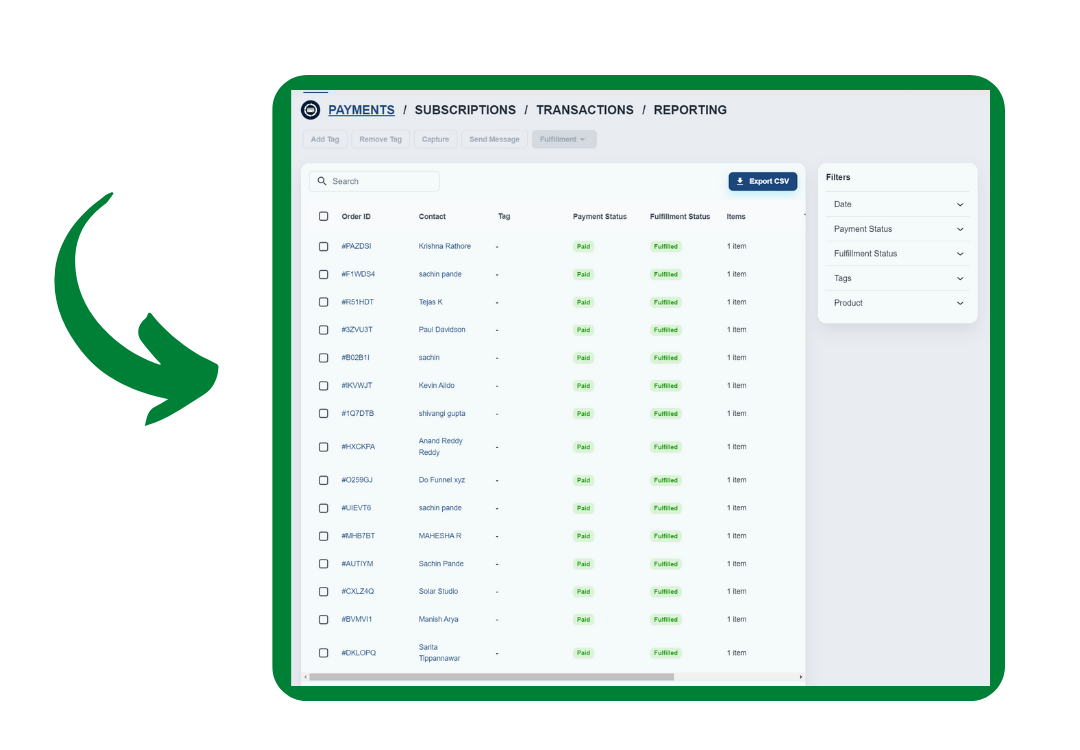Tick the checkbox for order #BVMVI1

(x=323, y=620)
